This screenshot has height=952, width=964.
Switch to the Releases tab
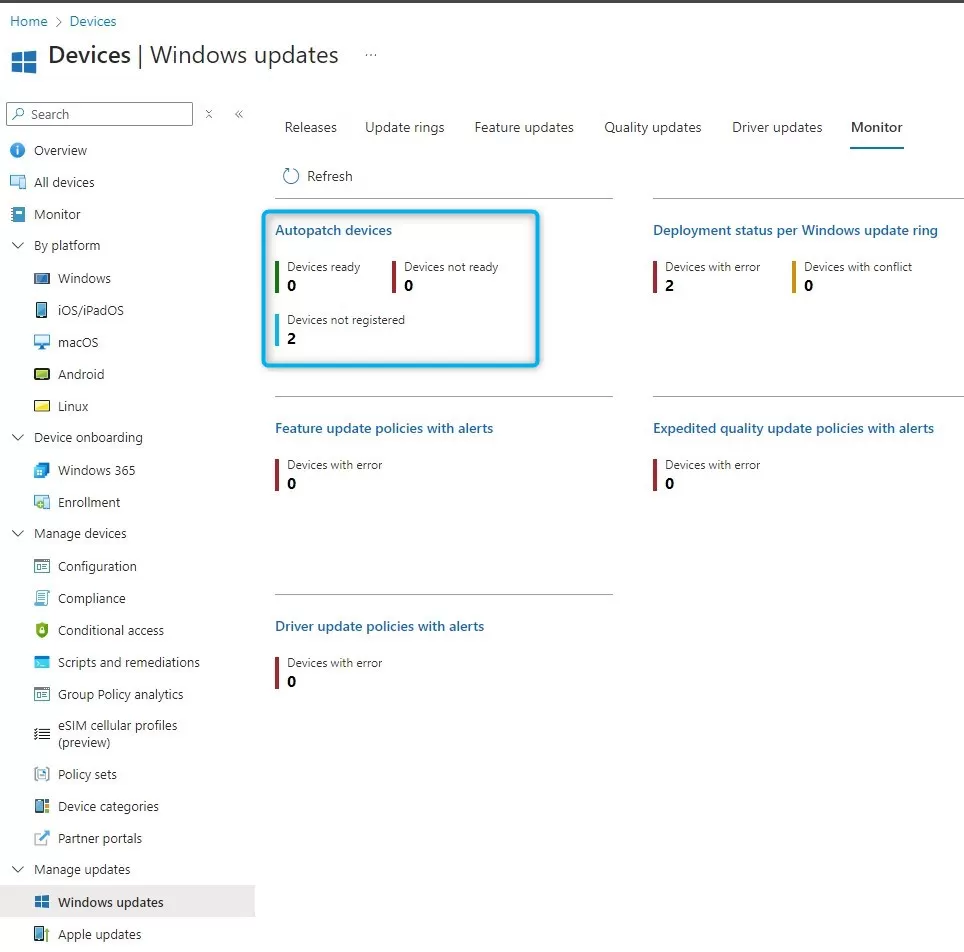[310, 127]
